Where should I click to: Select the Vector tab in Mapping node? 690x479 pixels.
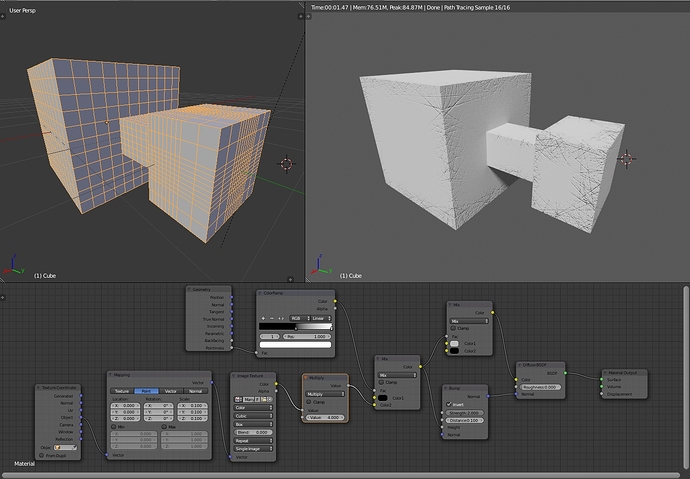click(x=171, y=391)
